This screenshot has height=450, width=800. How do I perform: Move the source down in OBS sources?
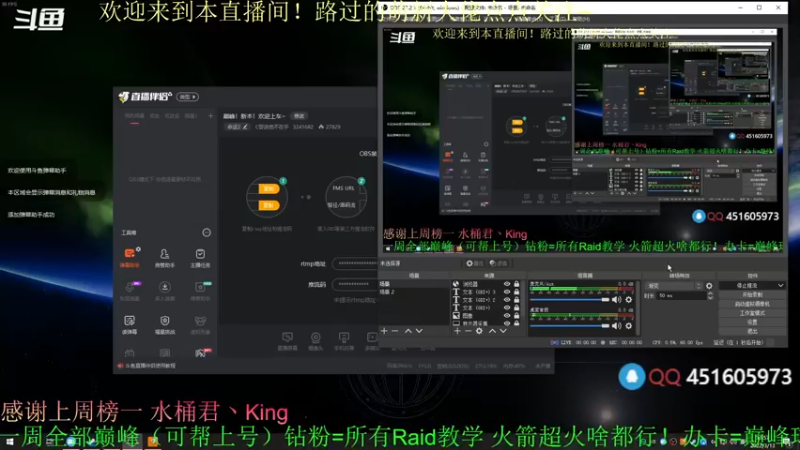[x=503, y=331]
